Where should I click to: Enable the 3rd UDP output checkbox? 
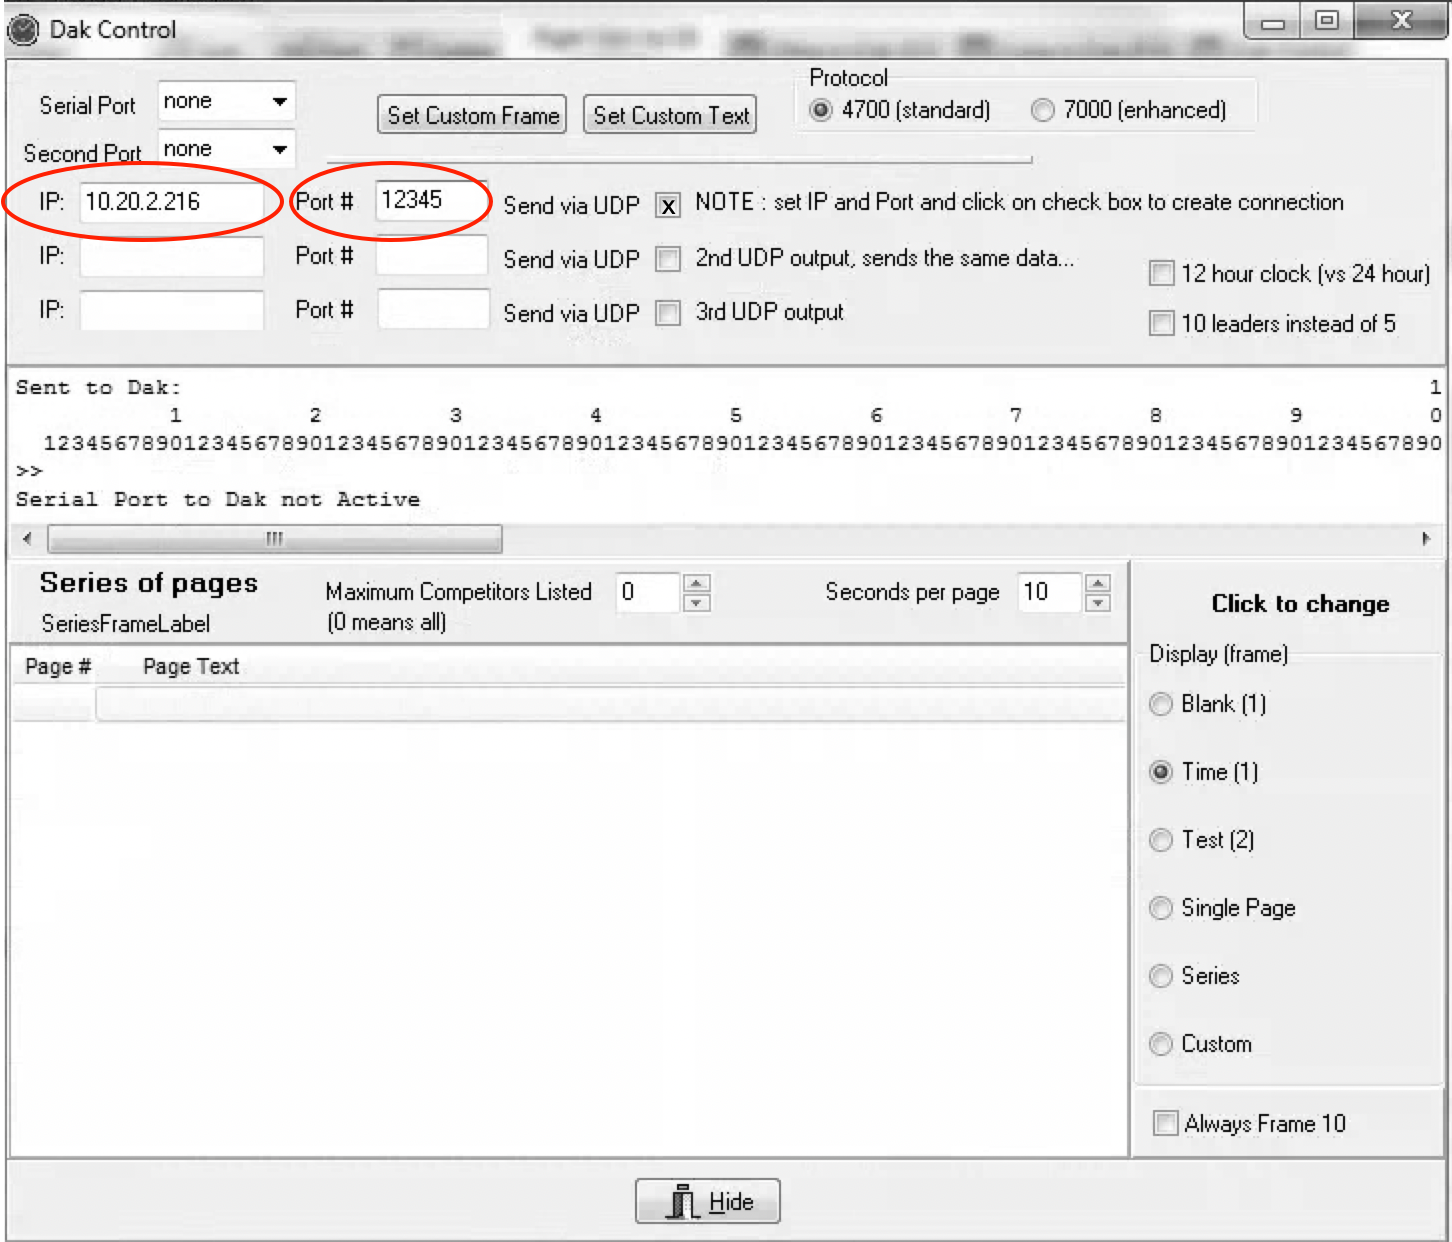[668, 314]
